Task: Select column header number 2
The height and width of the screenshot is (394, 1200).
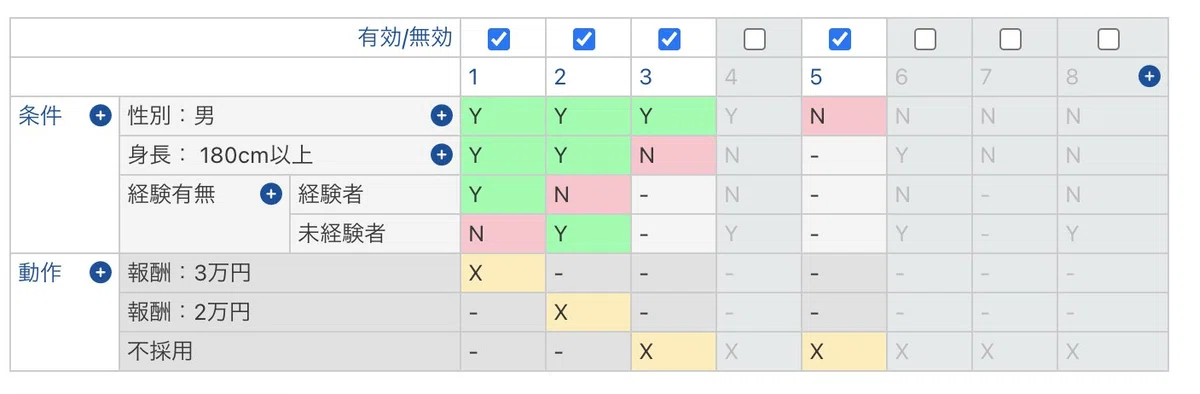Action: [x=560, y=77]
